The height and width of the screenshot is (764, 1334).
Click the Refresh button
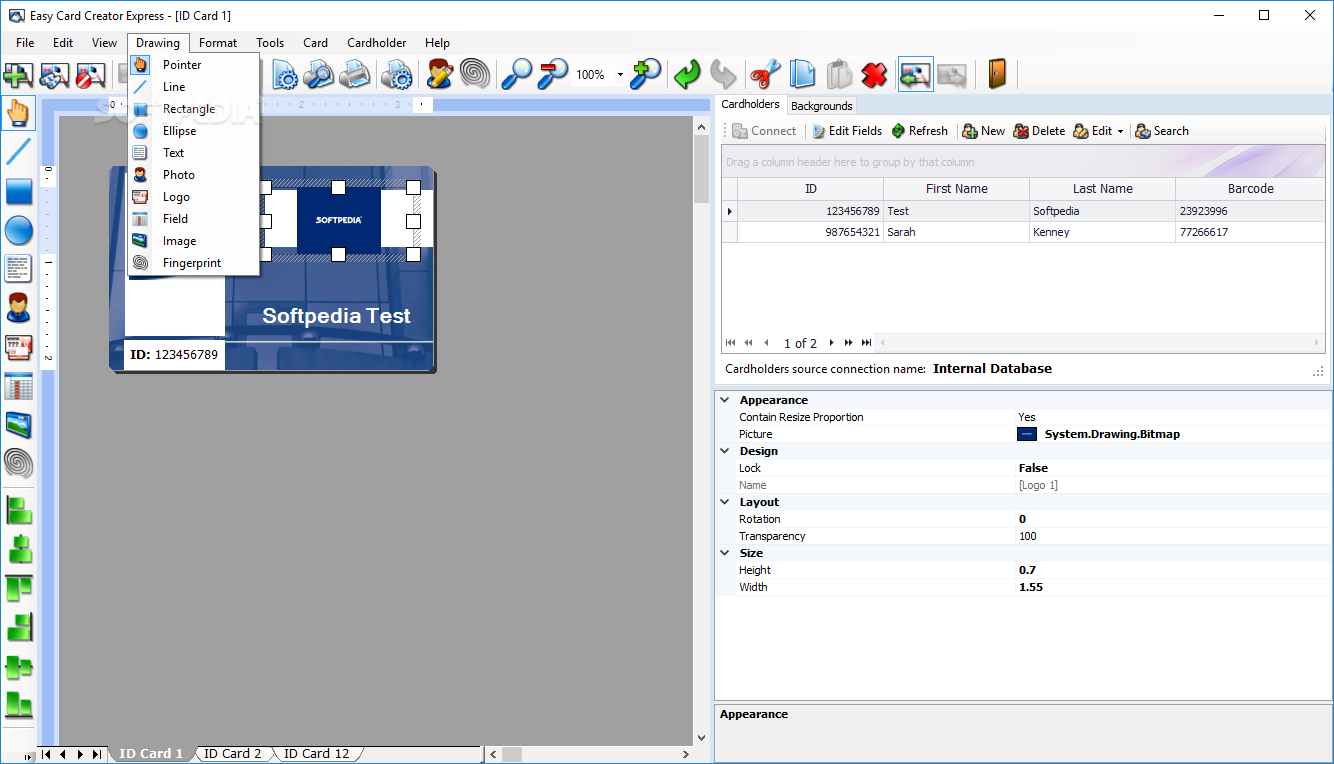(919, 131)
